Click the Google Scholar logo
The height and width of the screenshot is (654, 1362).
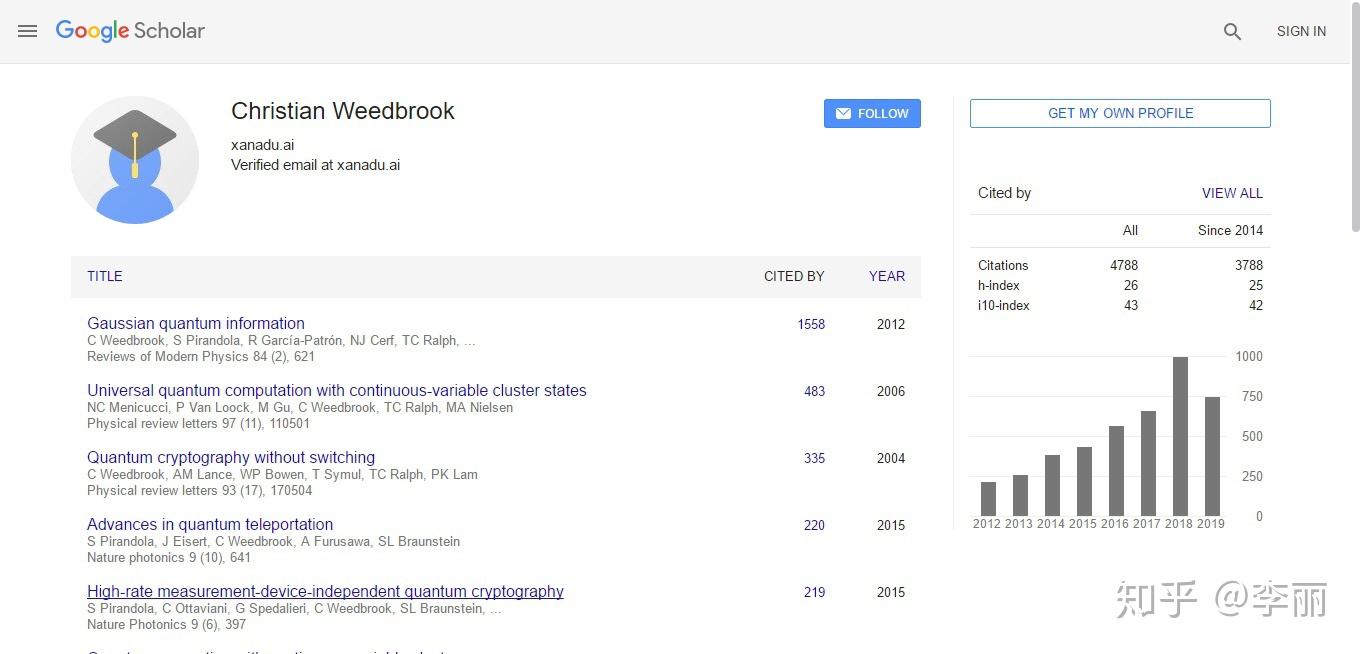[130, 31]
